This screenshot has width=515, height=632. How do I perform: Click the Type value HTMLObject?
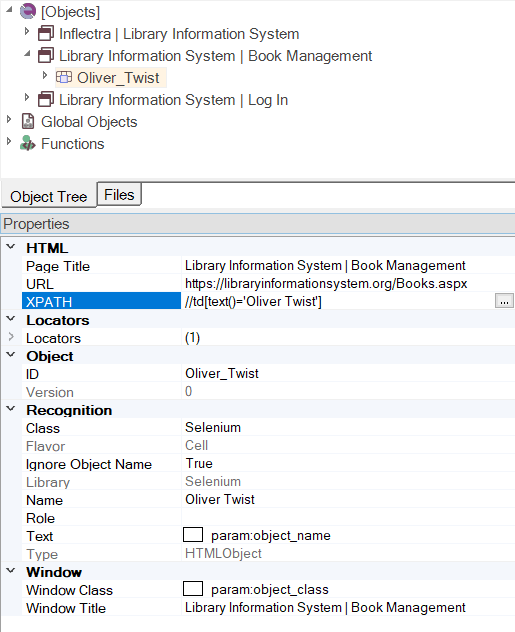click(223, 553)
